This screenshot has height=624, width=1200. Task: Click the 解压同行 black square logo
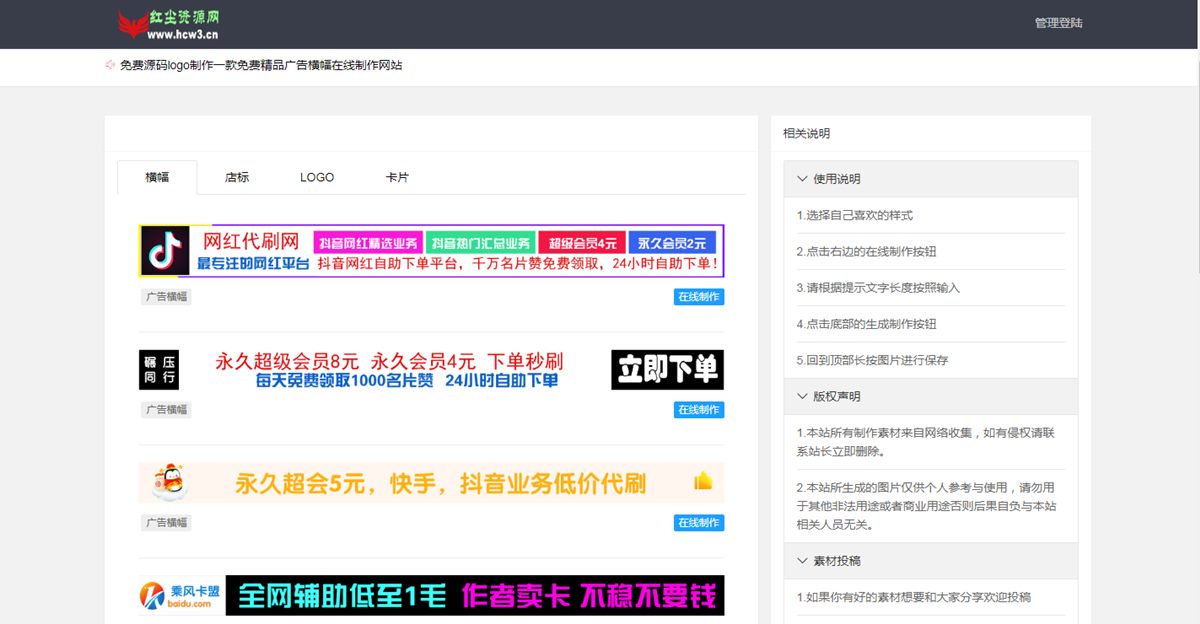coord(158,370)
